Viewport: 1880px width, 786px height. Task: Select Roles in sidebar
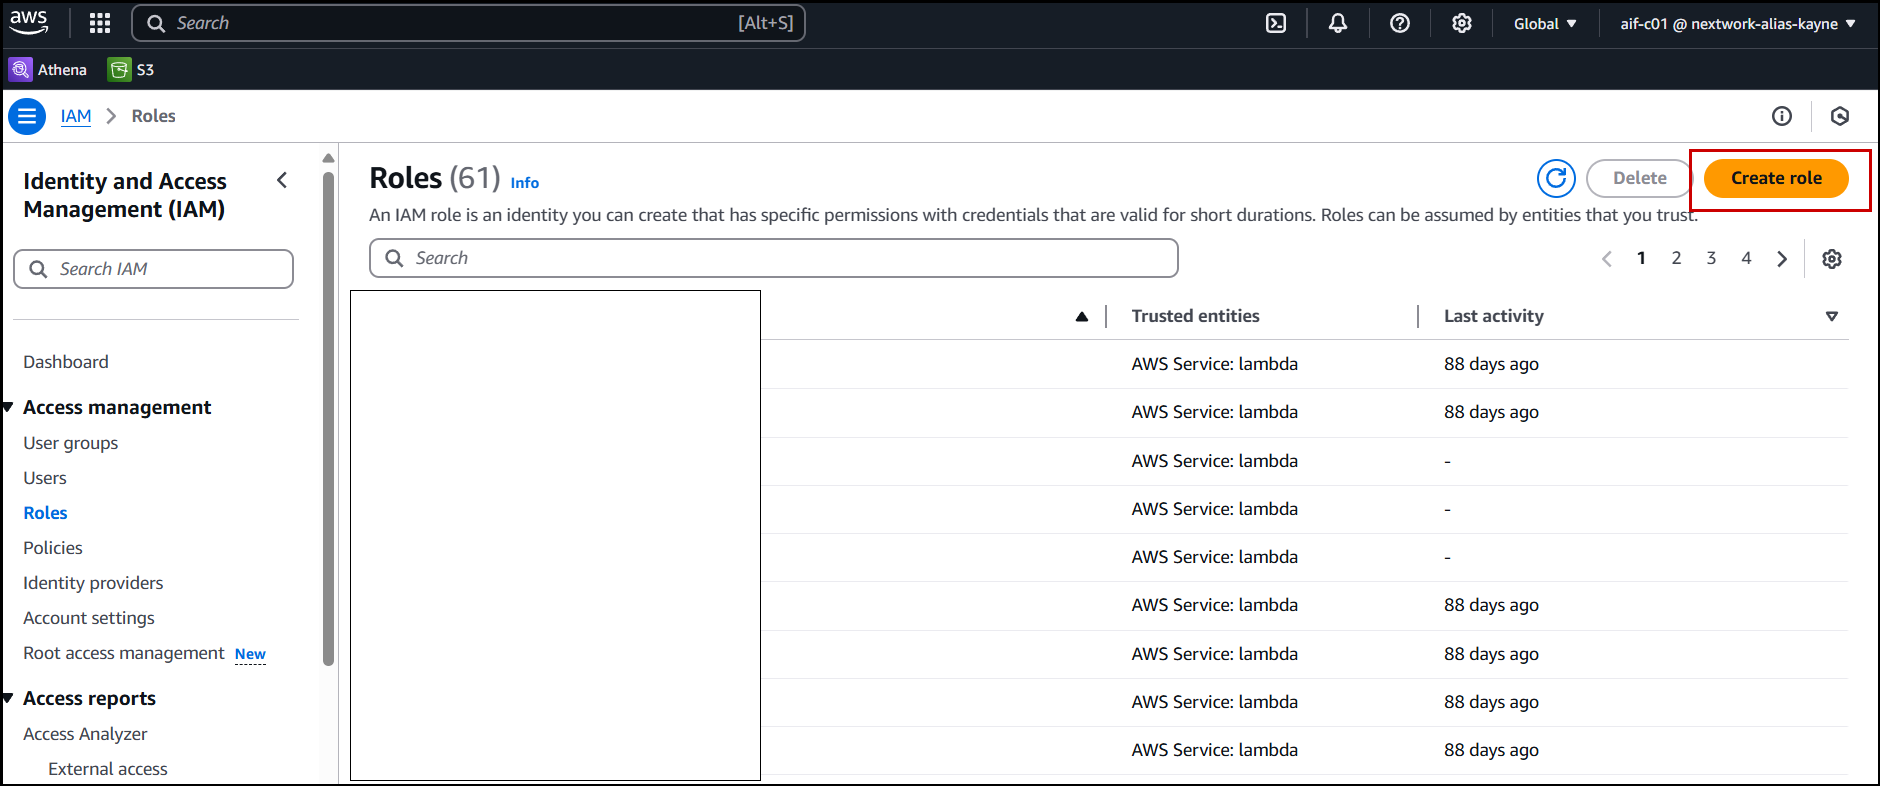(46, 513)
